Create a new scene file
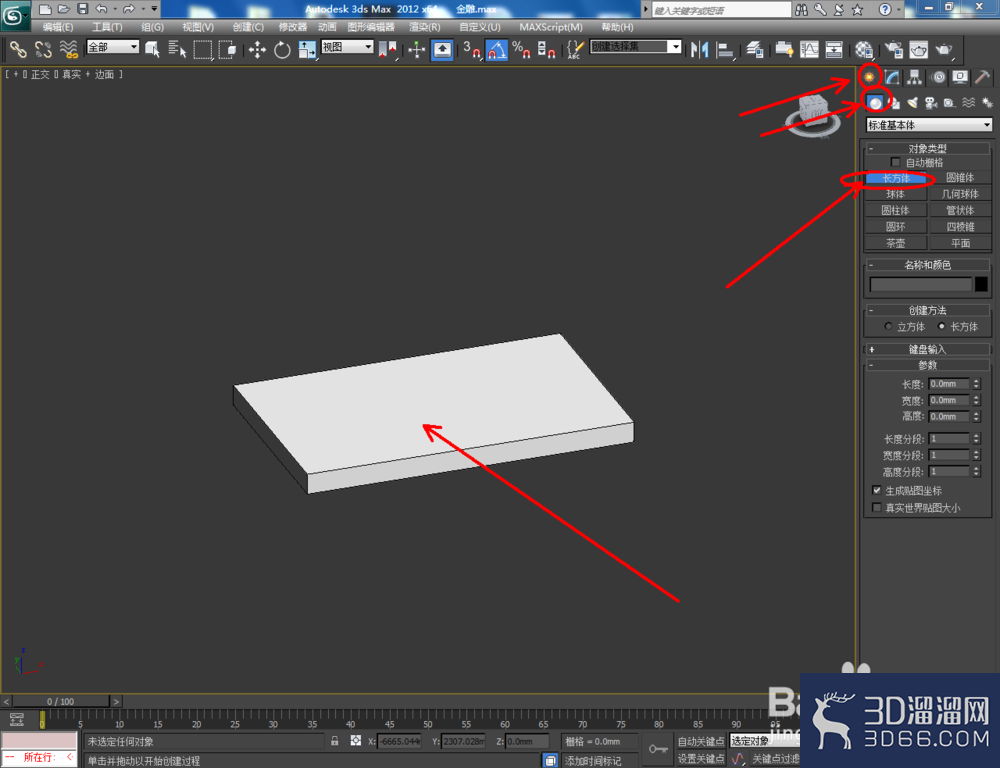Viewport: 1000px width, 768px height. pyautogui.click(x=45, y=9)
